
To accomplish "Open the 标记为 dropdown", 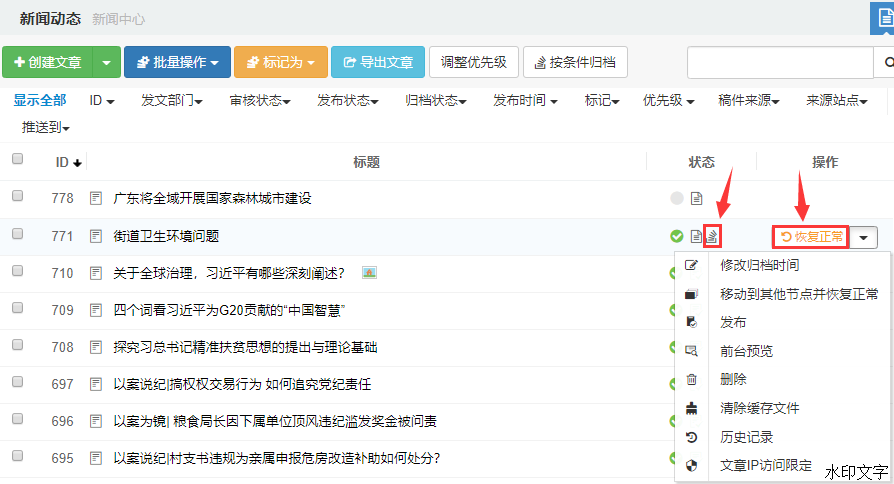I will point(281,62).
